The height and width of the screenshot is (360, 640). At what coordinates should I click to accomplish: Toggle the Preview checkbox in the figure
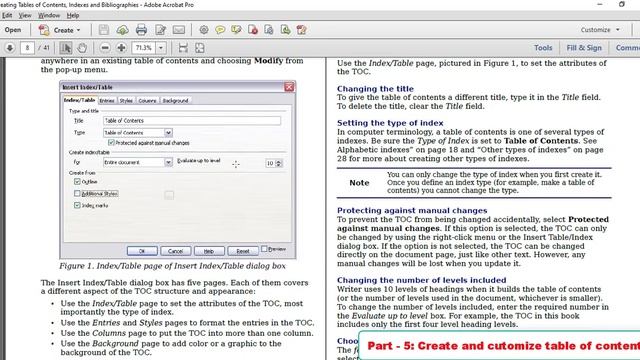click(264, 249)
